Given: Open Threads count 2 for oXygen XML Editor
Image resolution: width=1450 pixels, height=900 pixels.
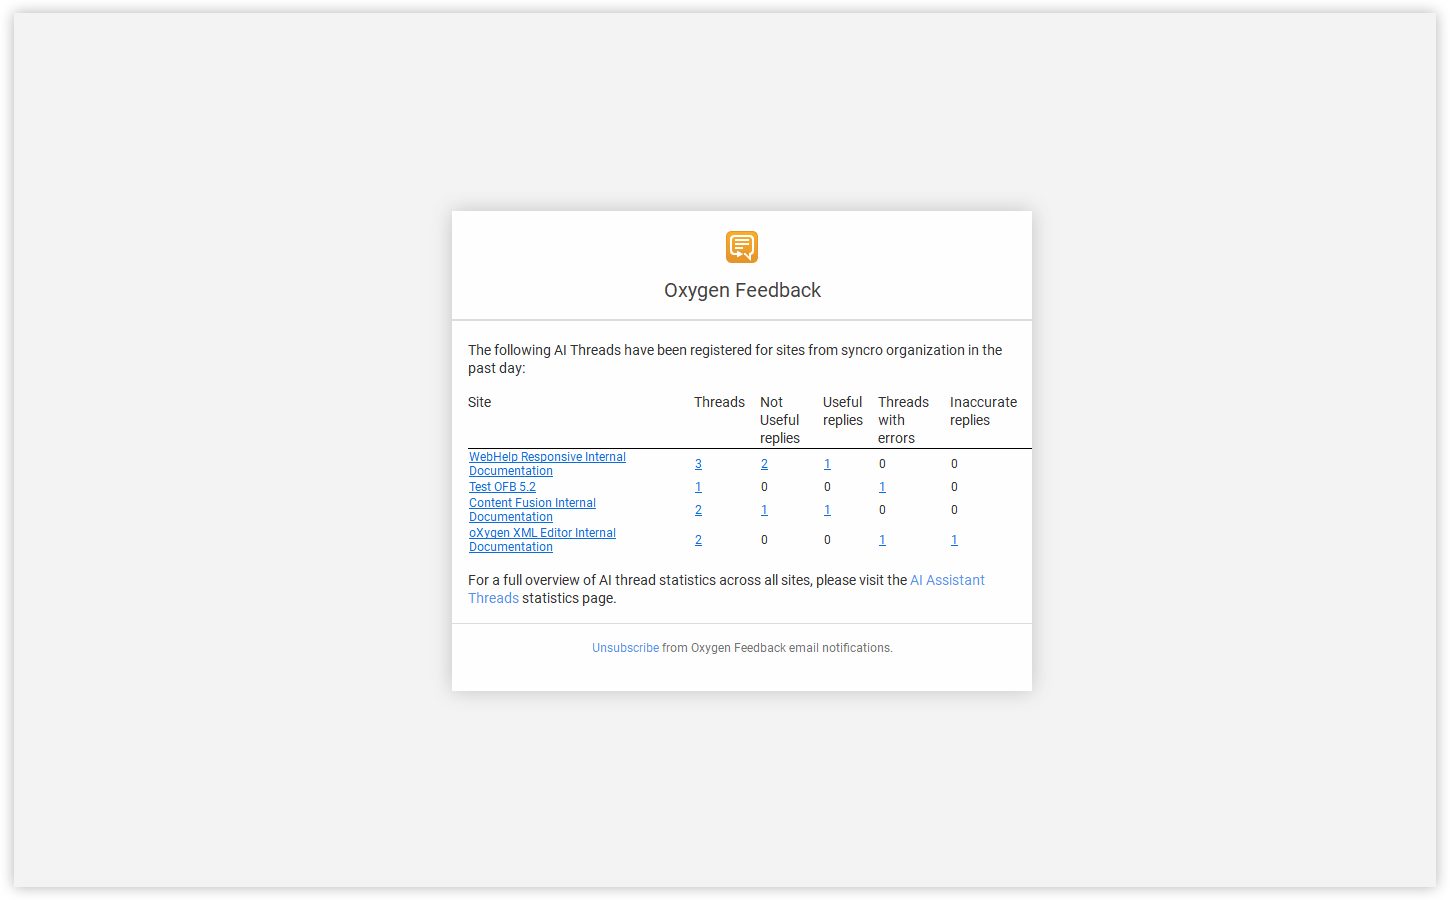Looking at the screenshot, I should coord(698,540).
